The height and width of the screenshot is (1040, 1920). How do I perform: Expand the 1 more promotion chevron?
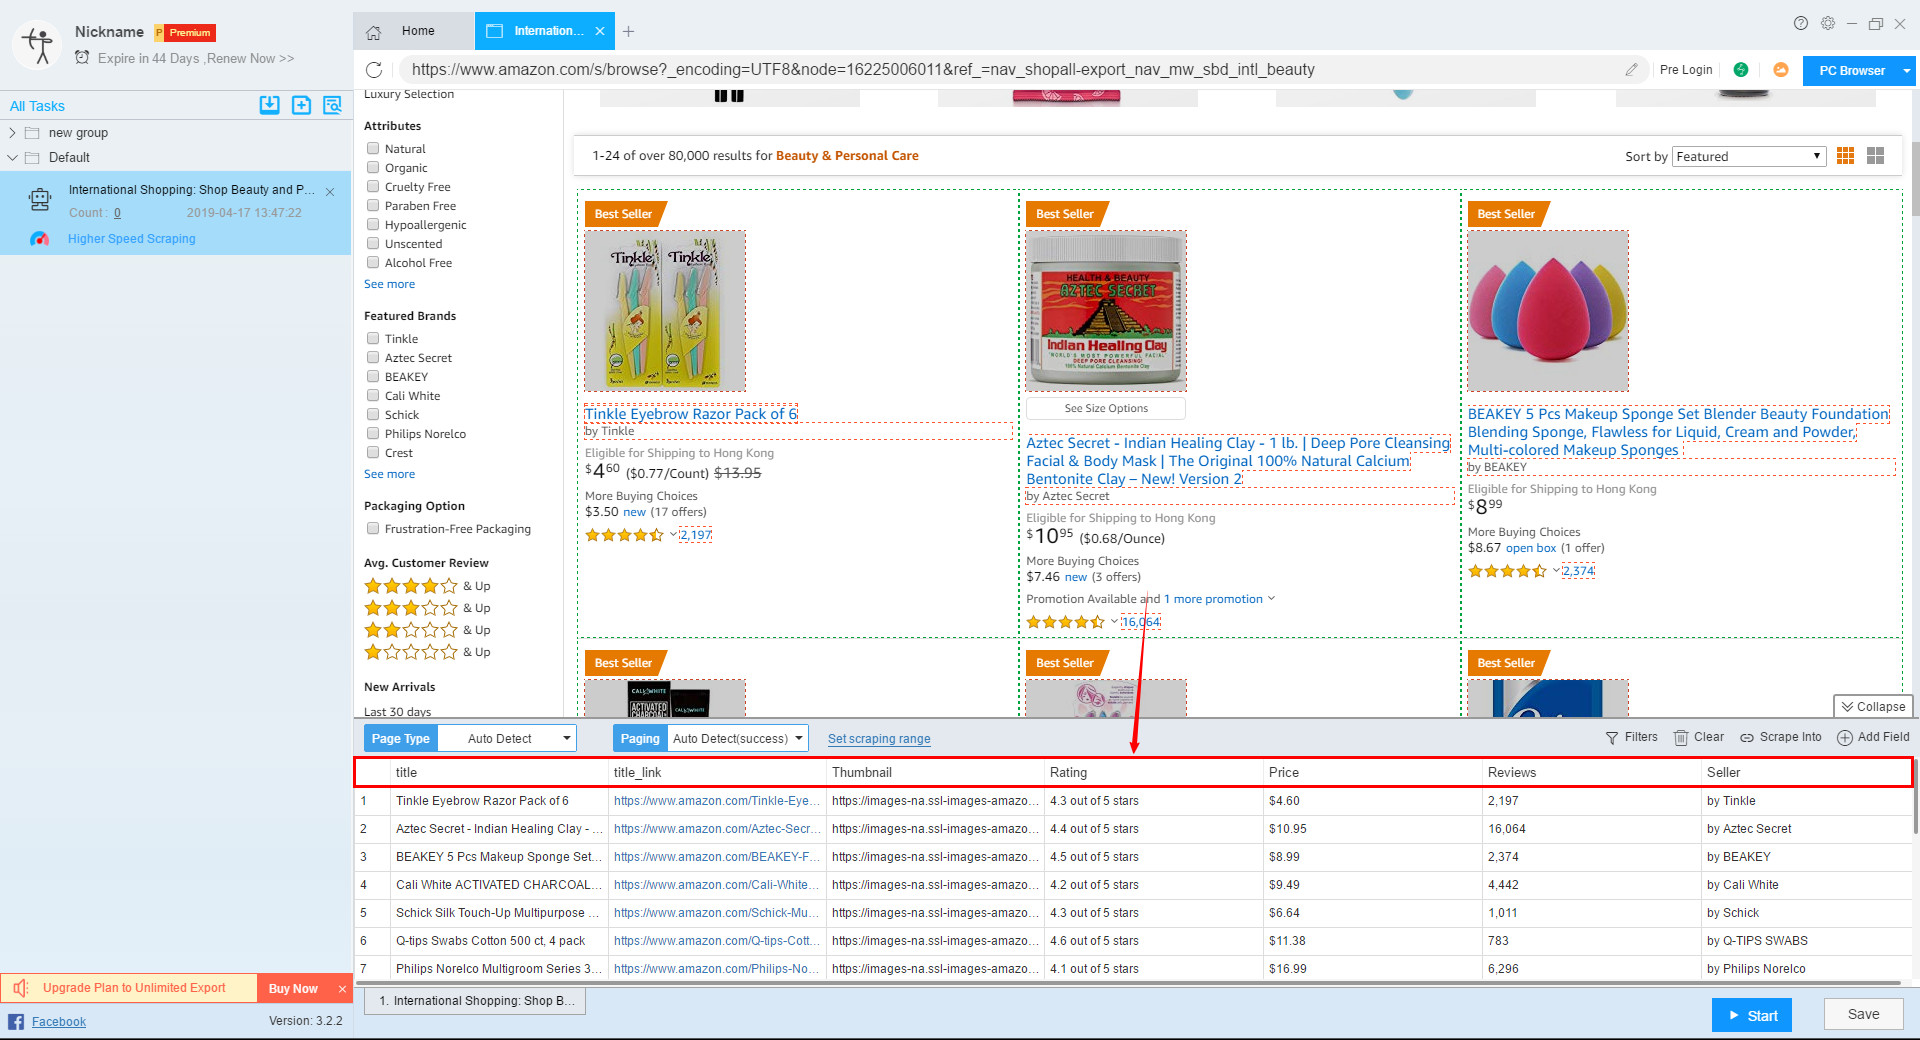(x=1272, y=599)
